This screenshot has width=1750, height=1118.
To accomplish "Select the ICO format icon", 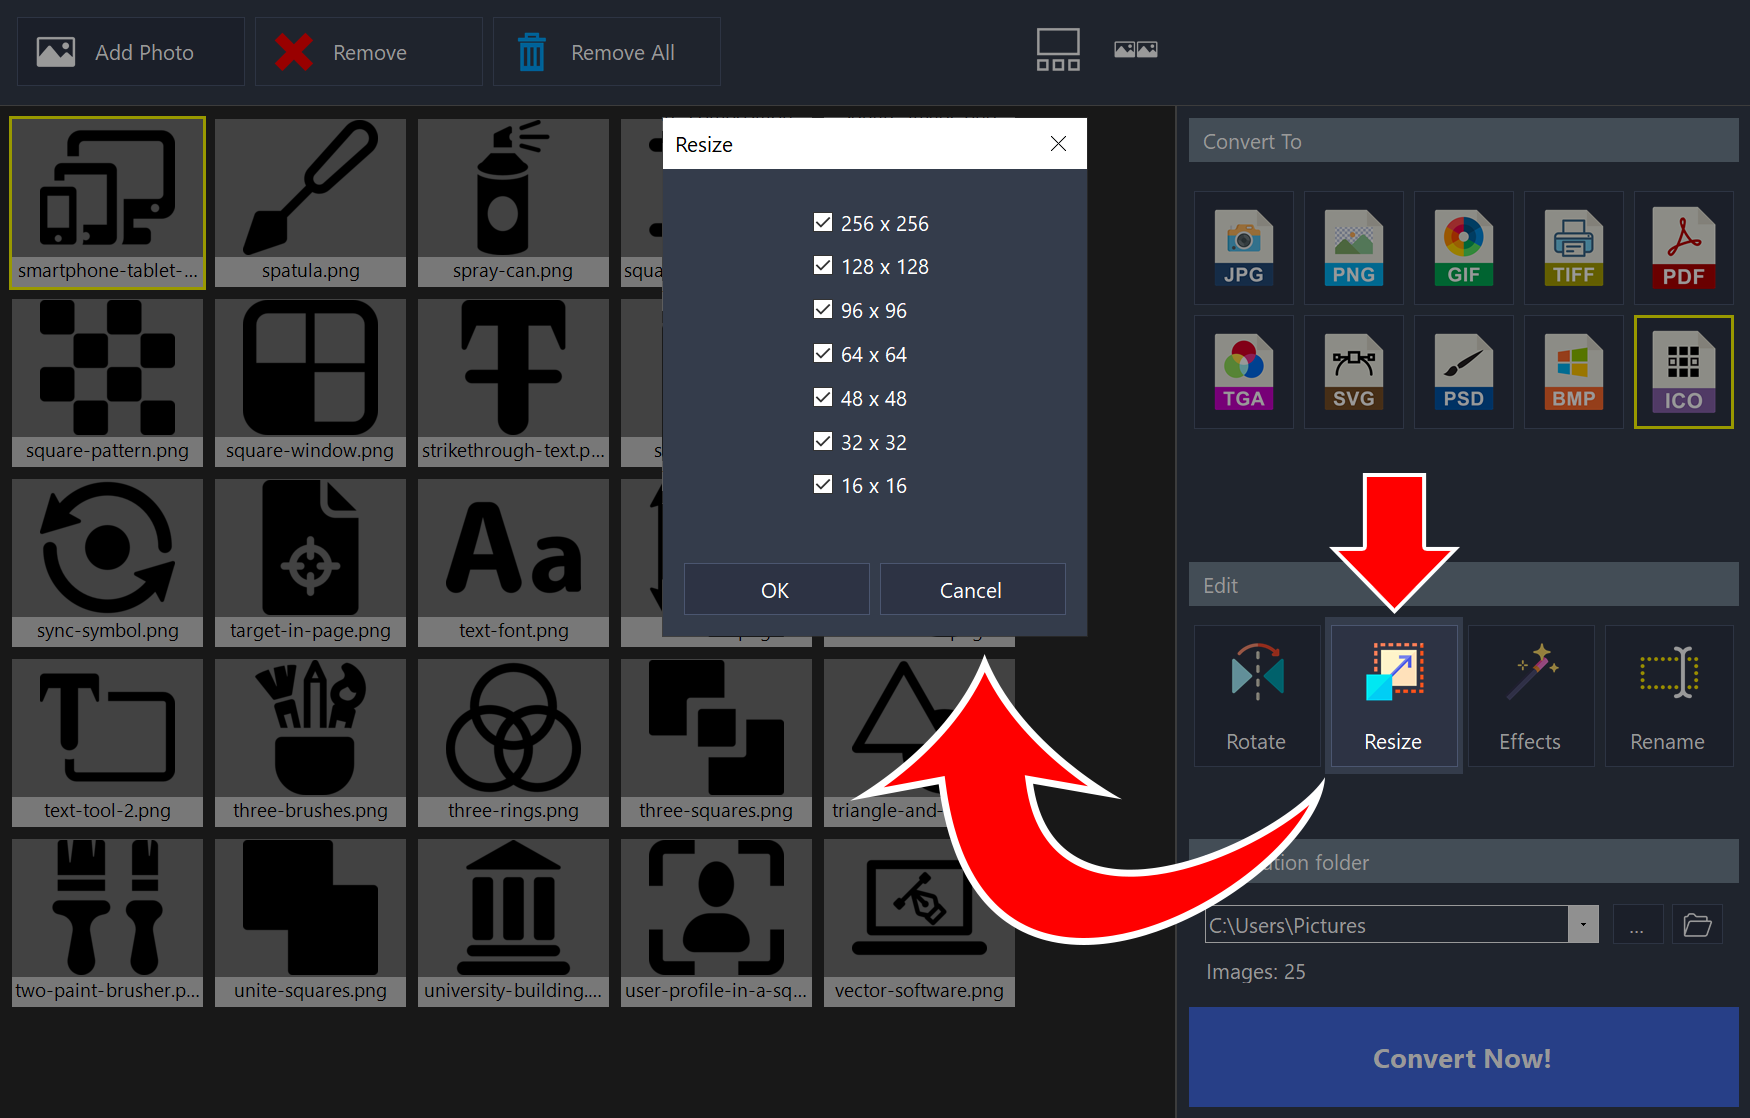I will tap(1683, 372).
